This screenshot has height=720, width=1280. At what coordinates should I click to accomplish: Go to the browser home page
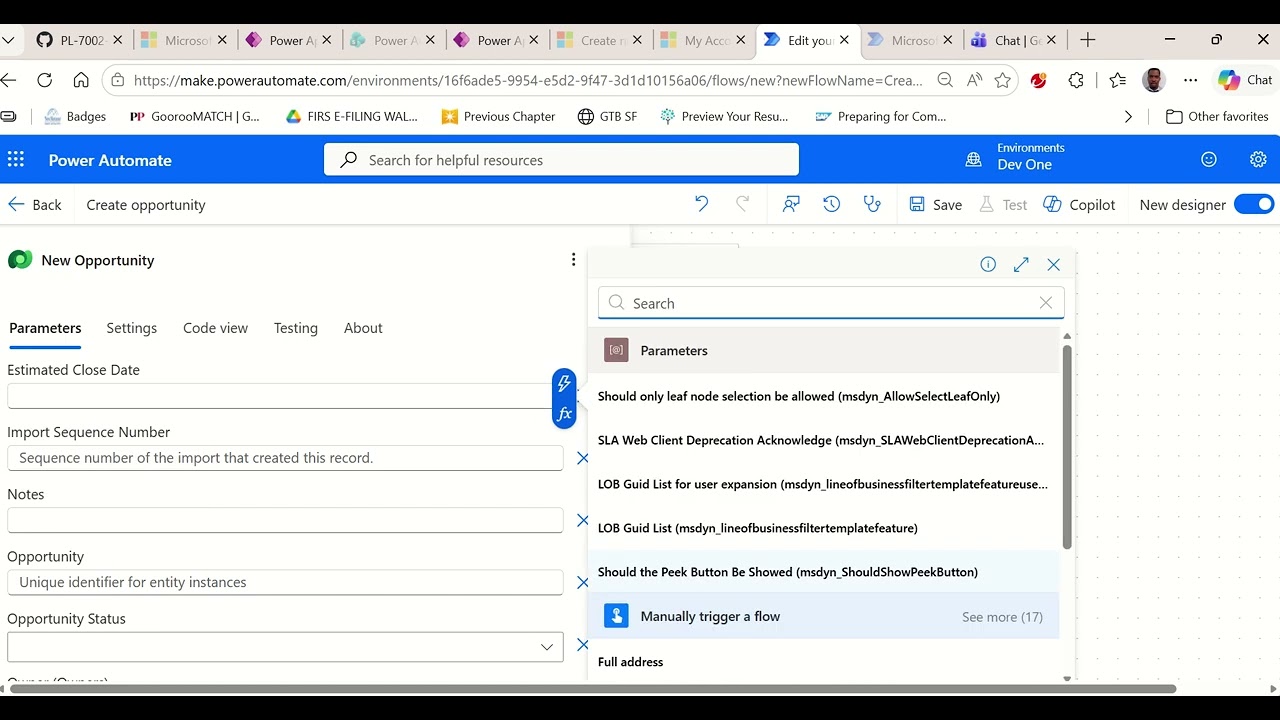[x=81, y=80]
